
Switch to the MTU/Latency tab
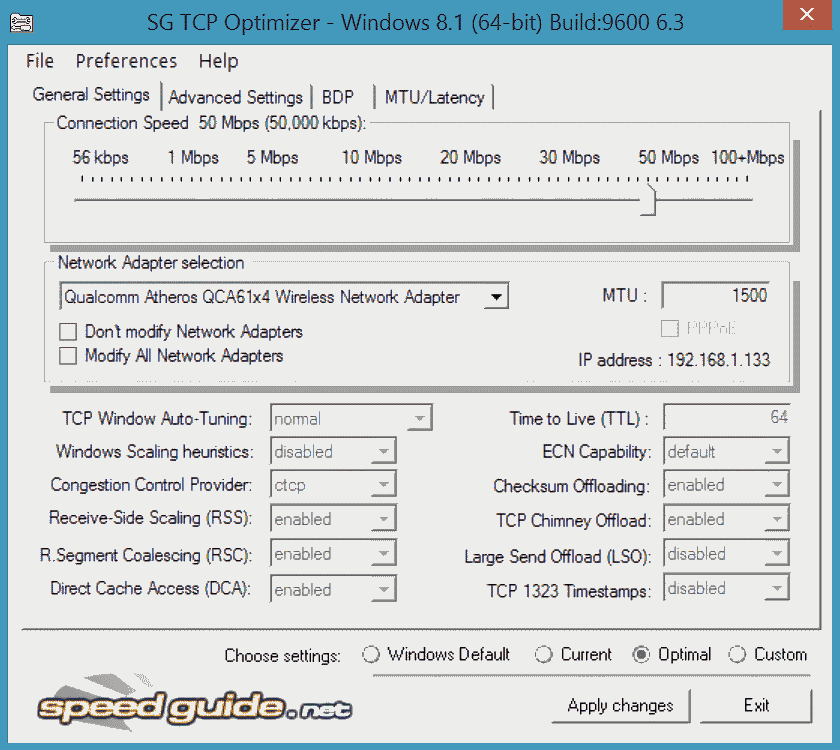[434, 98]
